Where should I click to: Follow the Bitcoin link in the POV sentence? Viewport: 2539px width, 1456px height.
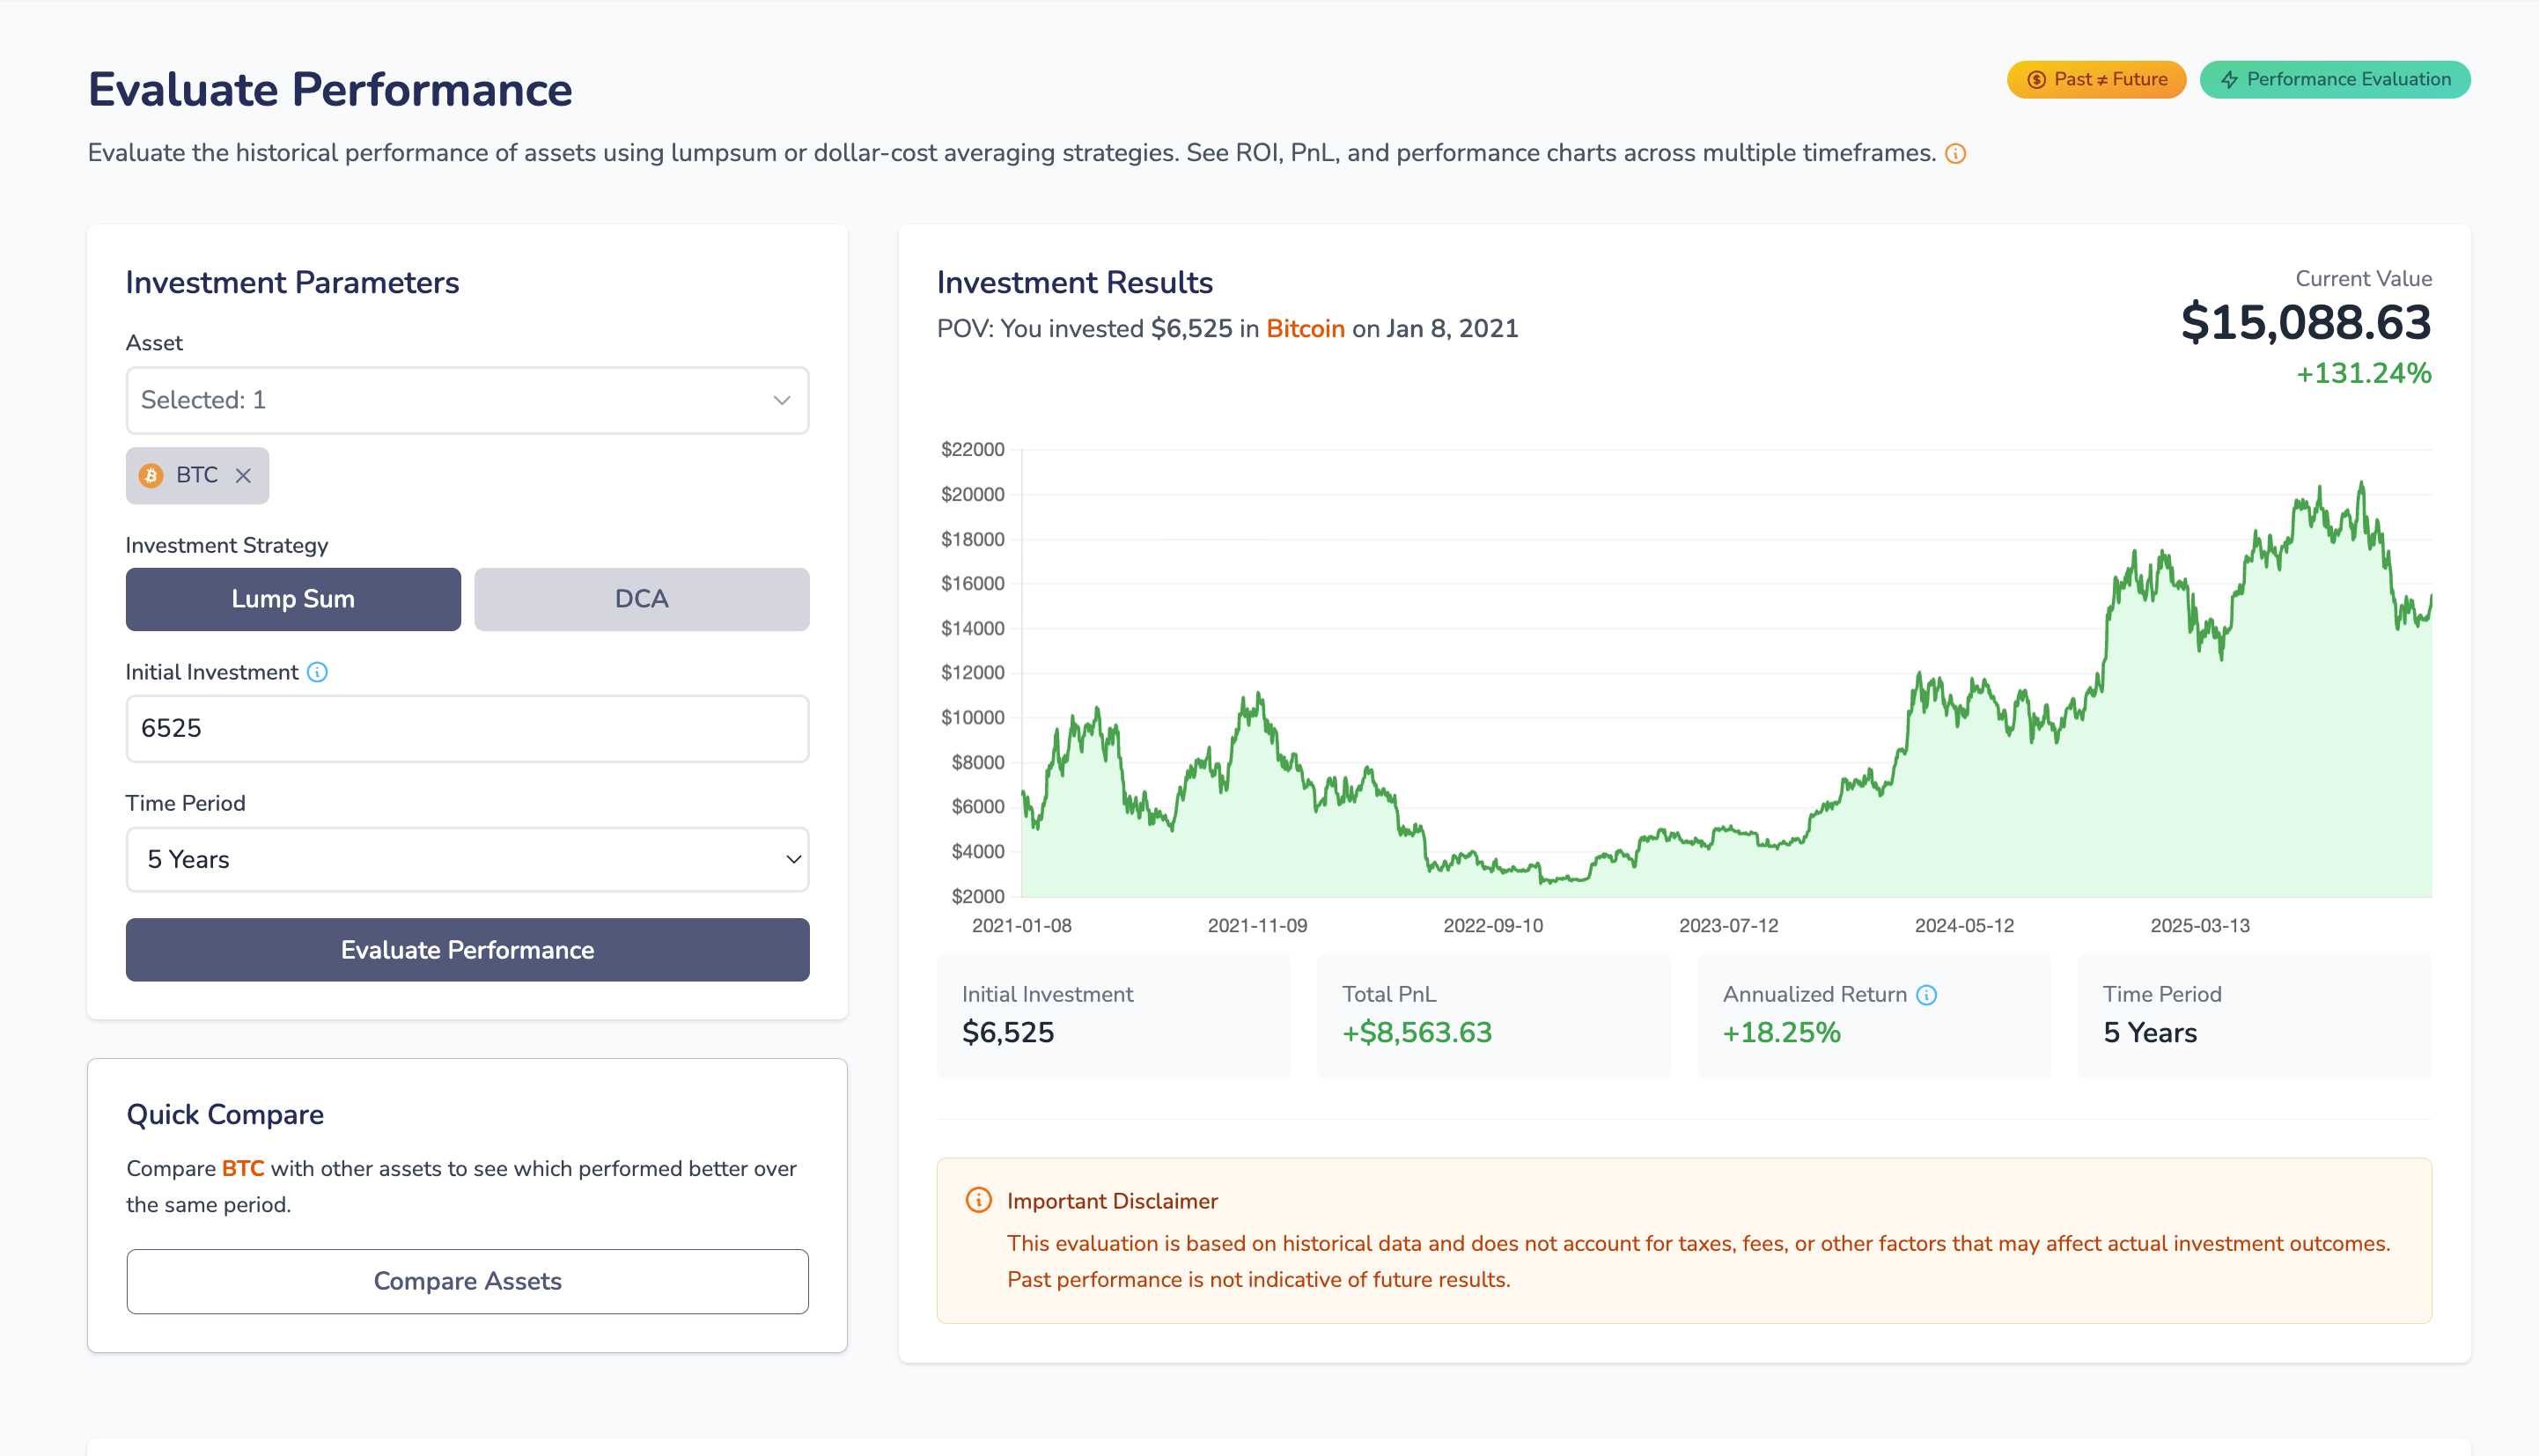[x=1305, y=328]
